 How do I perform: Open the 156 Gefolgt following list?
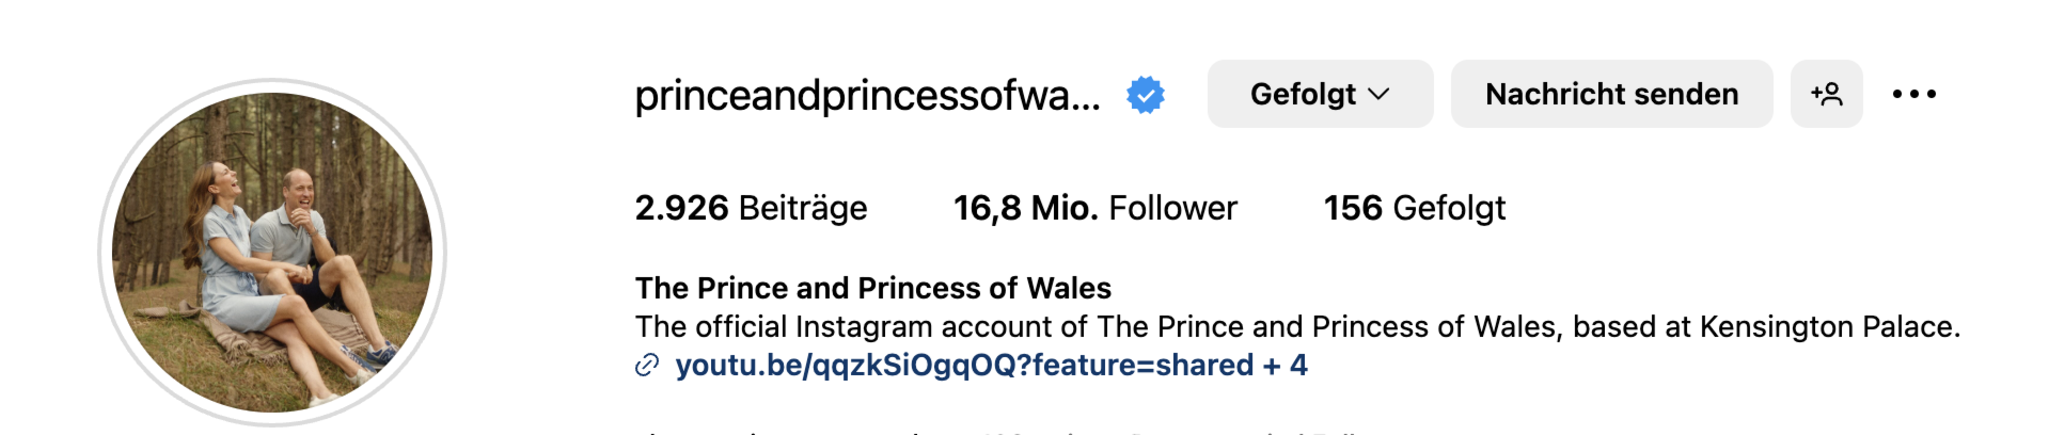pyautogui.click(x=1414, y=208)
